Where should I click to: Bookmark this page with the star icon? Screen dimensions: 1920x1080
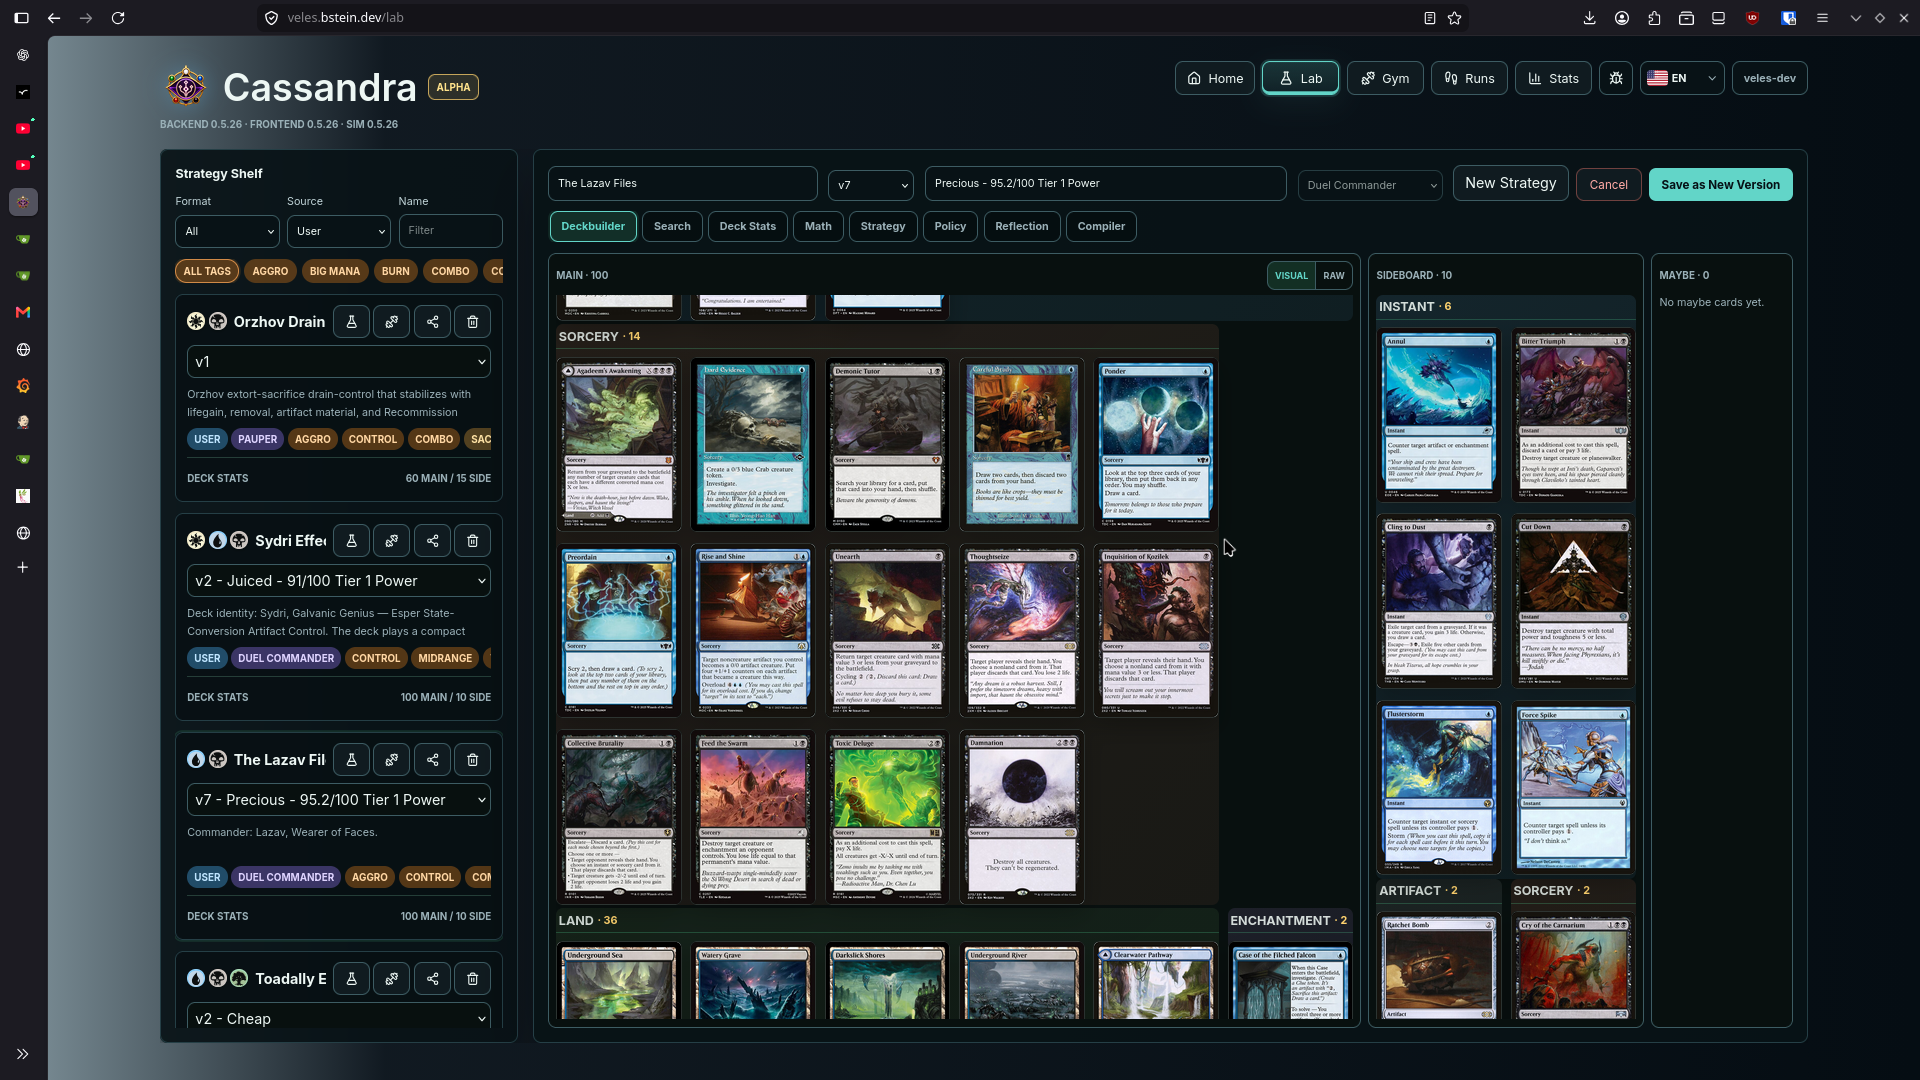pyautogui.click(x=1455, y=18)
